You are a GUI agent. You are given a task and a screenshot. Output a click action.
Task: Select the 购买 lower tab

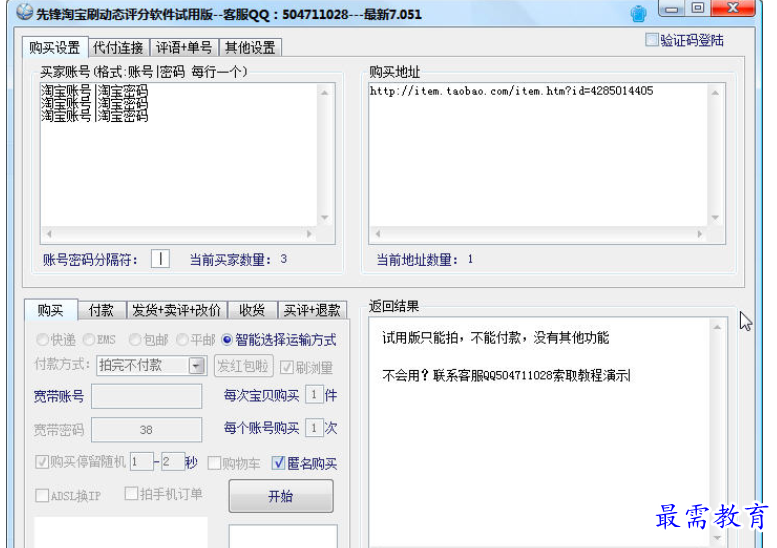coord(51,310)
